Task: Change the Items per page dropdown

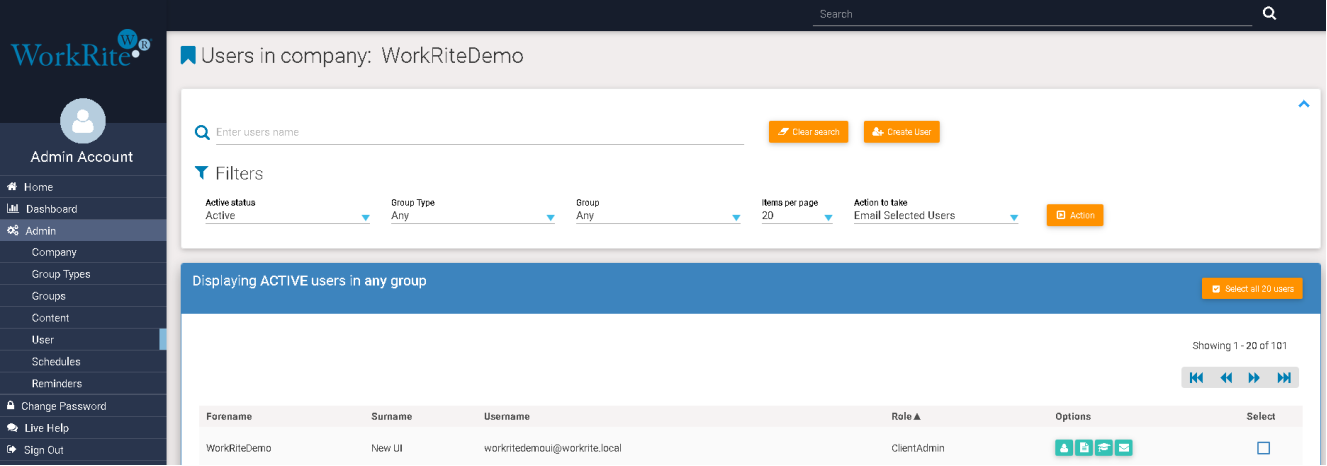Action: (796, 216)
